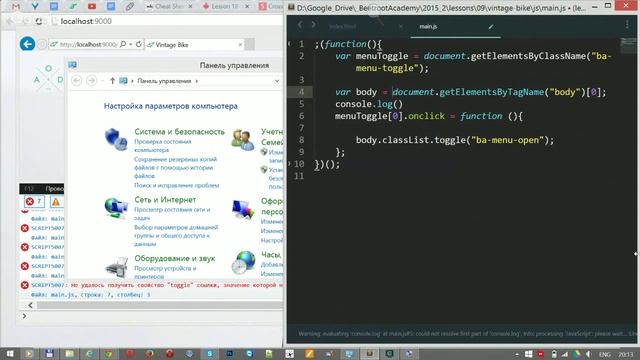
Task: Close the Cheat Sheet Chrome tab
Action: pyautogui.click(x=190, y=7)
